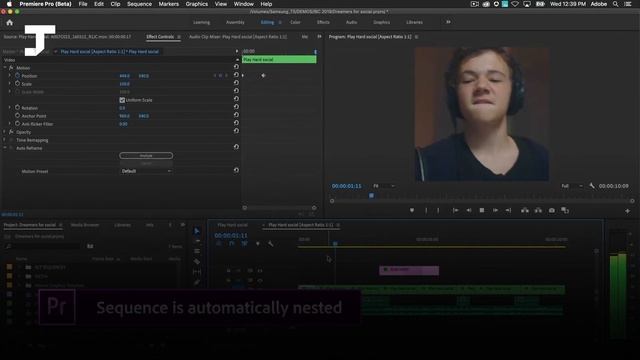Reset the Auto Reframe effect

coord(236,147)
